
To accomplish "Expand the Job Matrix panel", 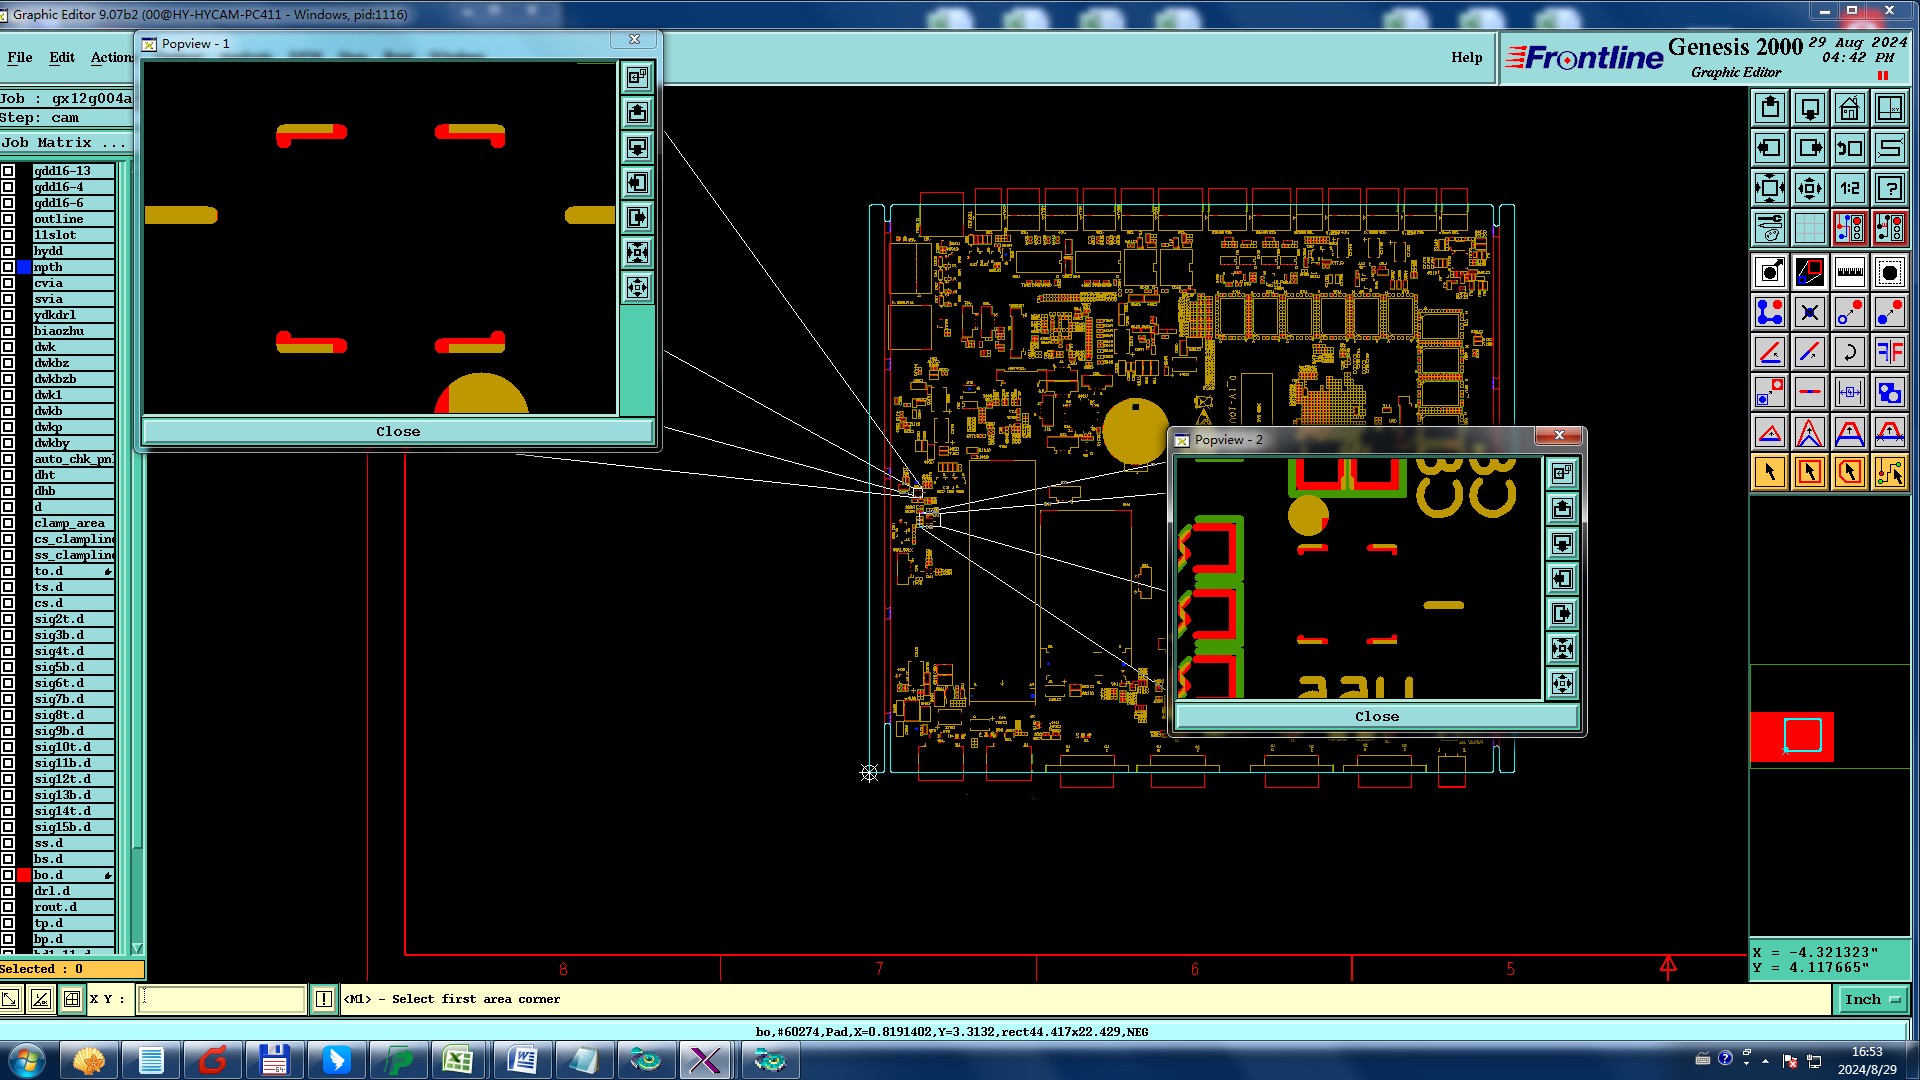I will pos(63,143).
